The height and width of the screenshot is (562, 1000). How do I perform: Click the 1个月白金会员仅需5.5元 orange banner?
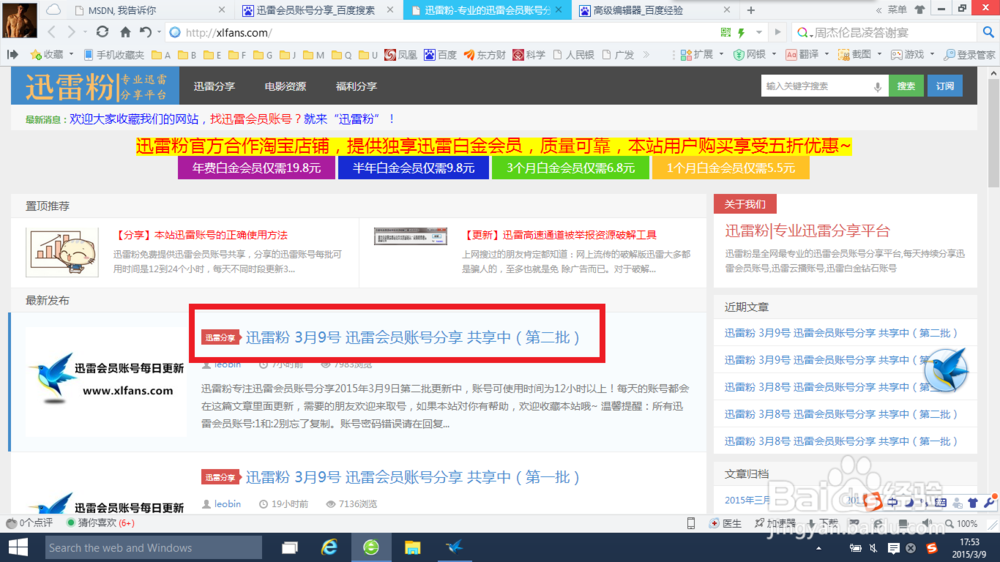(x=730, y=168)
